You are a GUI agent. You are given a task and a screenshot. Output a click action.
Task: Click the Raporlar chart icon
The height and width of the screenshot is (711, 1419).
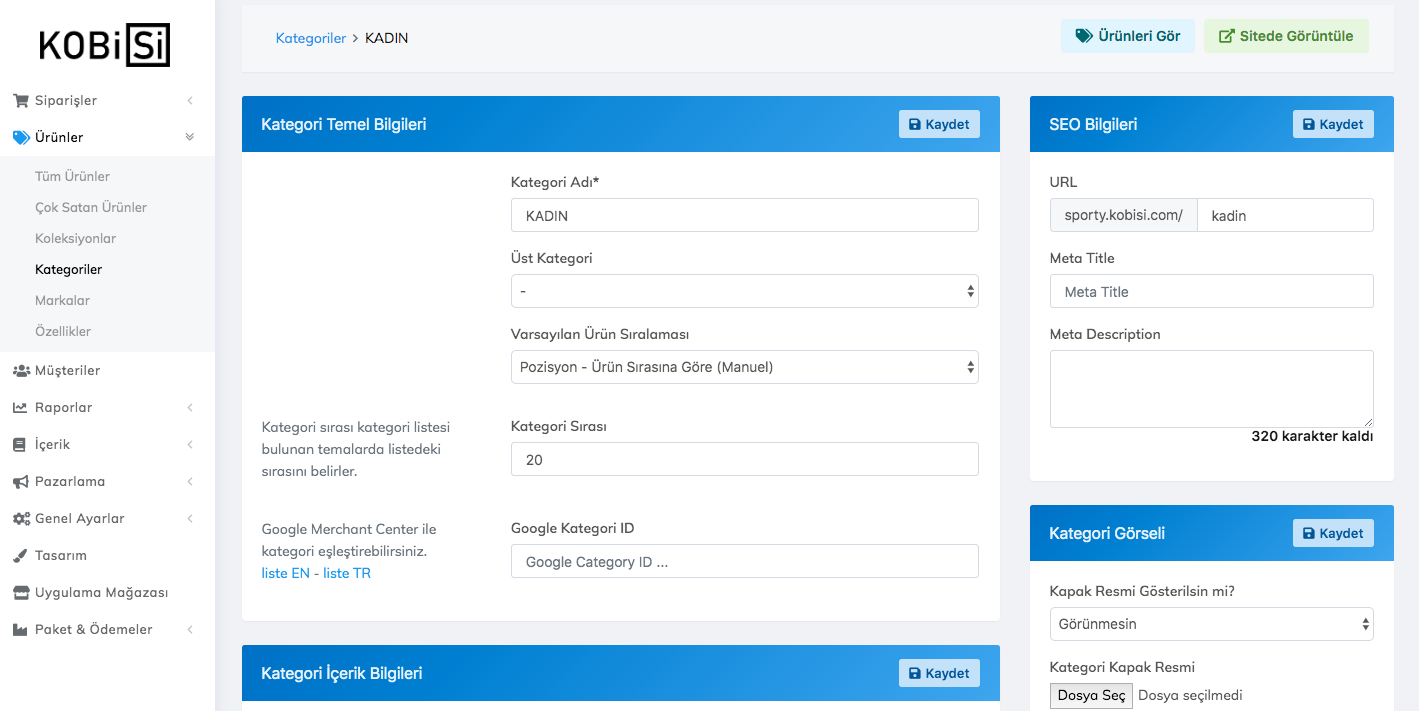pyautogui.click(x=20, y=407)
